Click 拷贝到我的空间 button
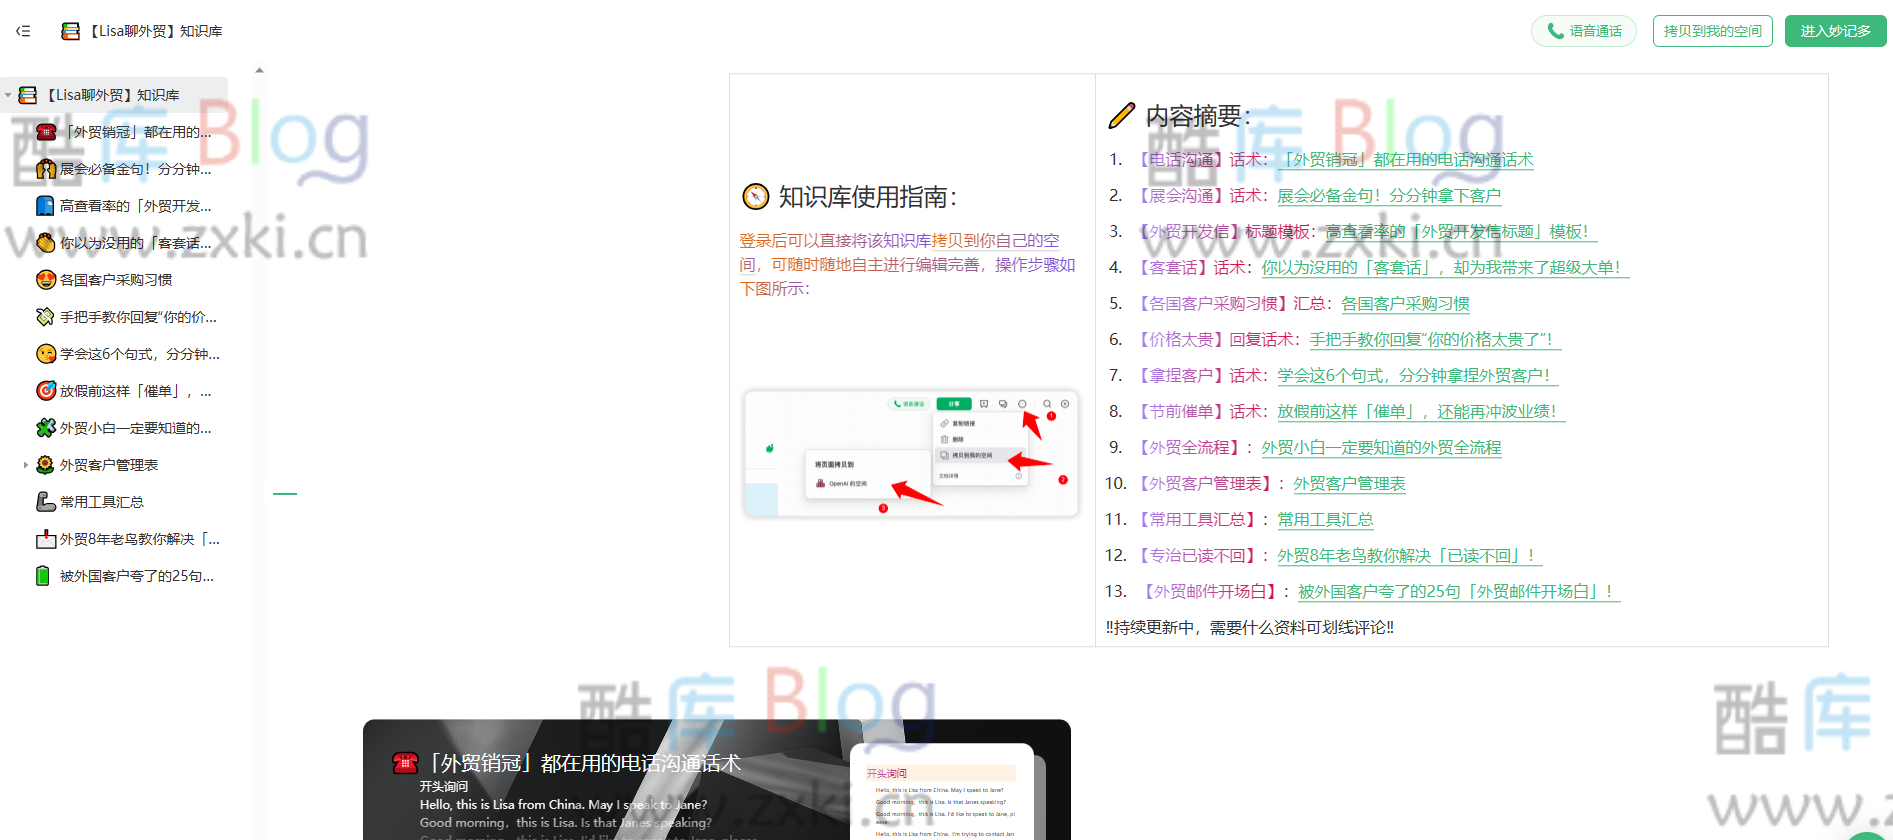 tap(1712, 31)
